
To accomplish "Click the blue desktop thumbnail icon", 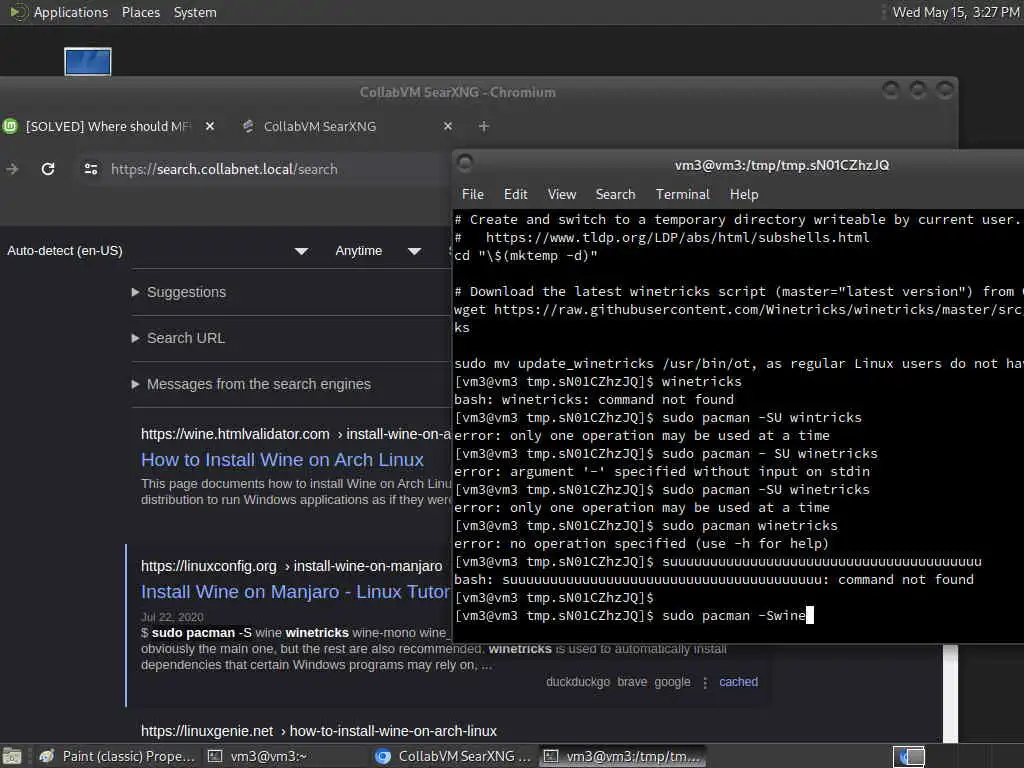I will (88, 62).
